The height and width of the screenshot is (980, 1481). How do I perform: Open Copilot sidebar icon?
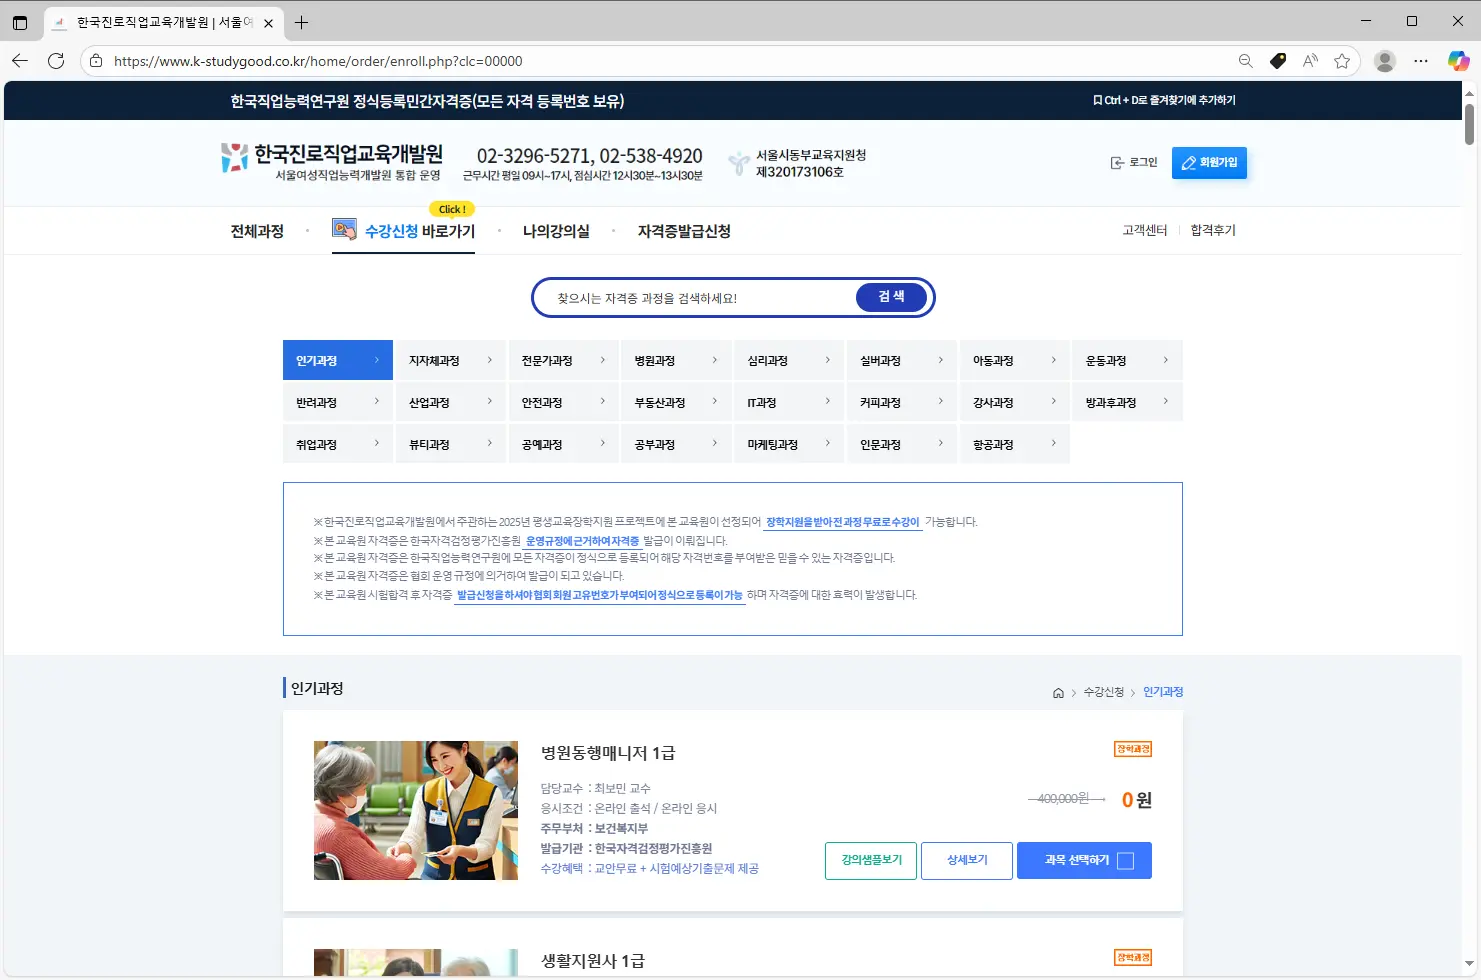coord(1458,61)
